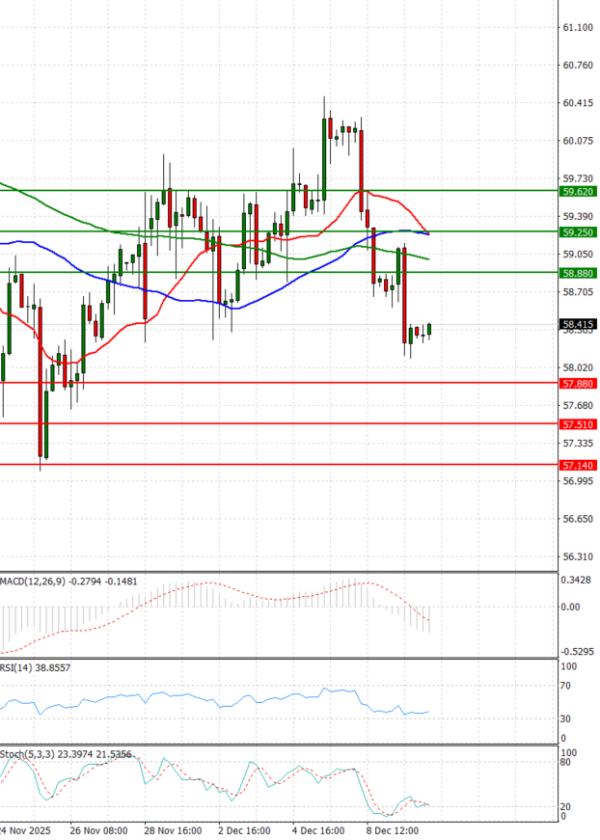Viewport: 600px width, 840px height.
Task: Click the last candlestick on the chart
Action: [429, 330]
